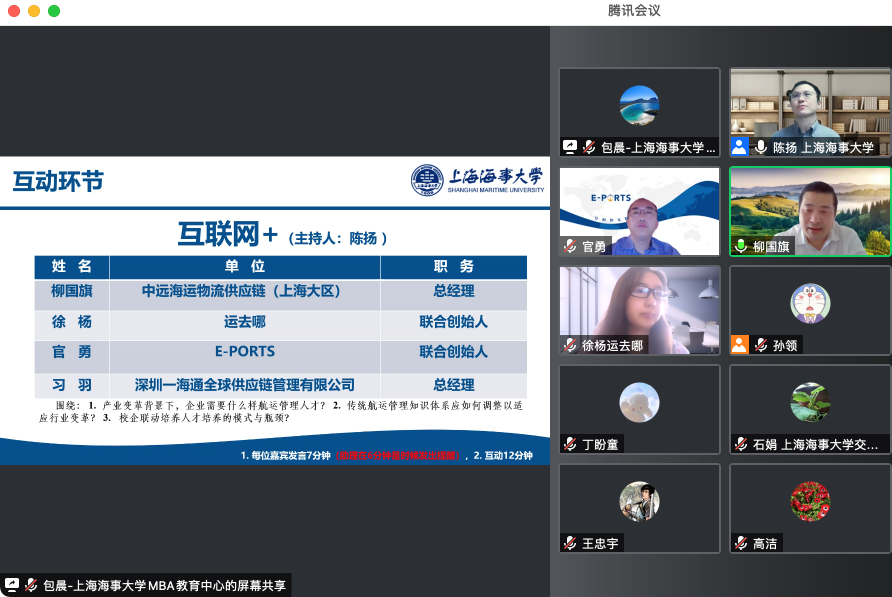Select the teddy bear avatar of 丁盼童
892x597 pixels.
click(x=639, y=402)
